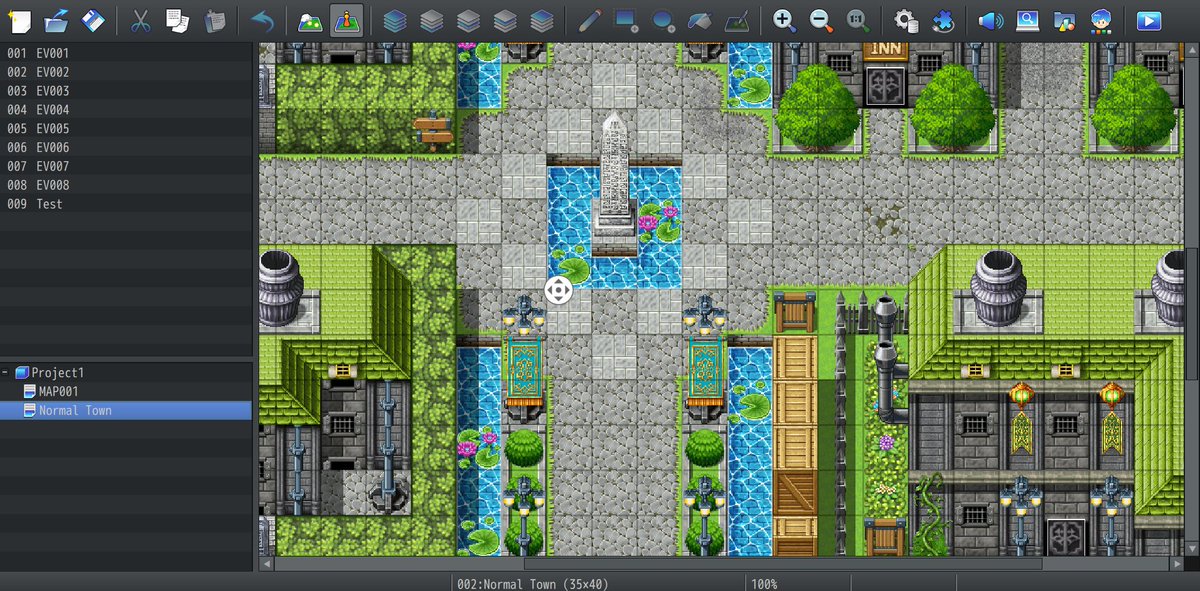Launch a playtest of the game
Image resolution: width=1200 pixels, height=591 pixels.
click(x=1147, y=18)
